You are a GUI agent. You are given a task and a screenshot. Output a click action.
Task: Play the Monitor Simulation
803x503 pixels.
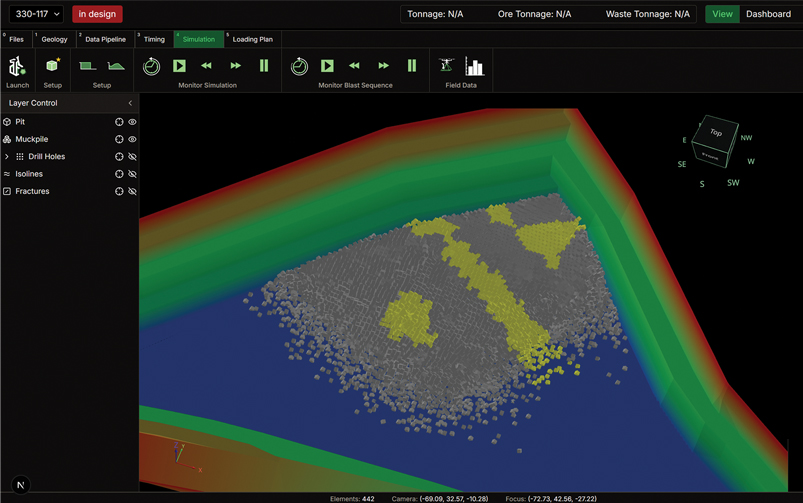[179, 66]
